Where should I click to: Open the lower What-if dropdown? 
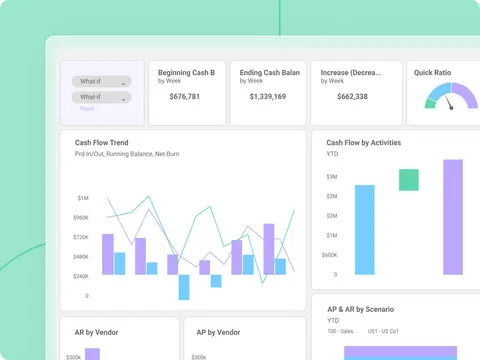coord(102,97)
